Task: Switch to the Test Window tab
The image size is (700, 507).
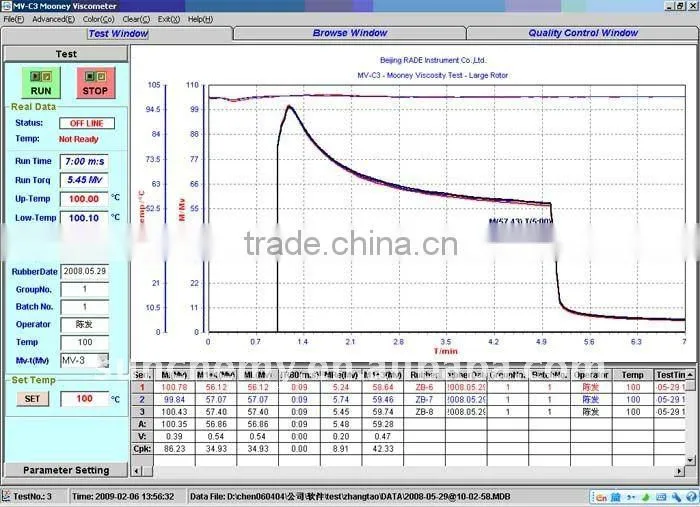Action: (x=117, y=34)
